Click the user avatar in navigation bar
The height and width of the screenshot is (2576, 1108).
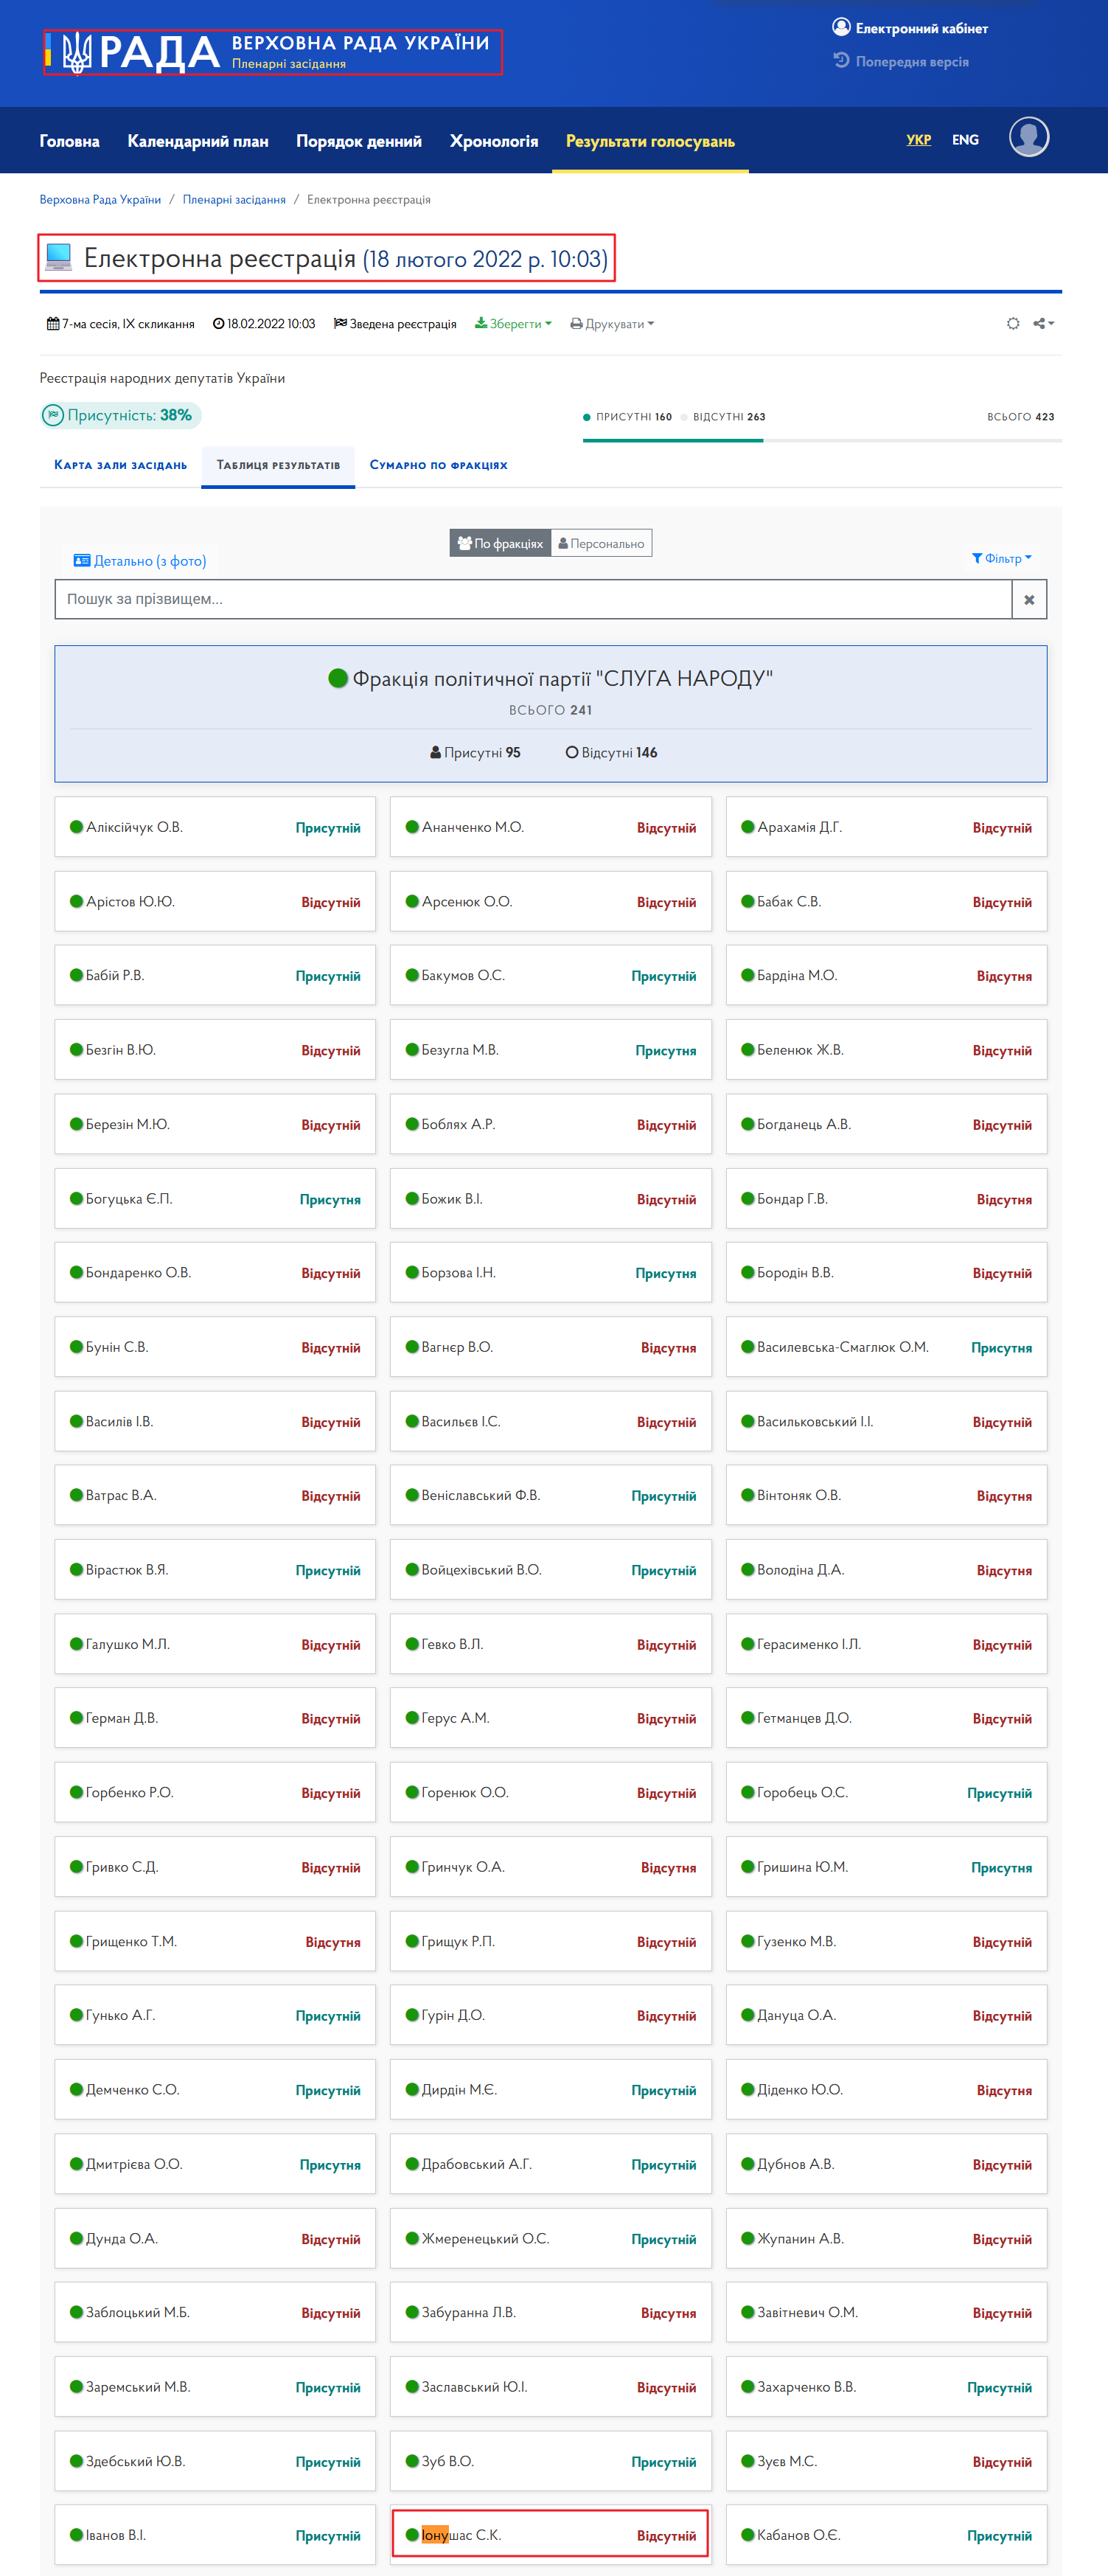tap(1029, 137)
